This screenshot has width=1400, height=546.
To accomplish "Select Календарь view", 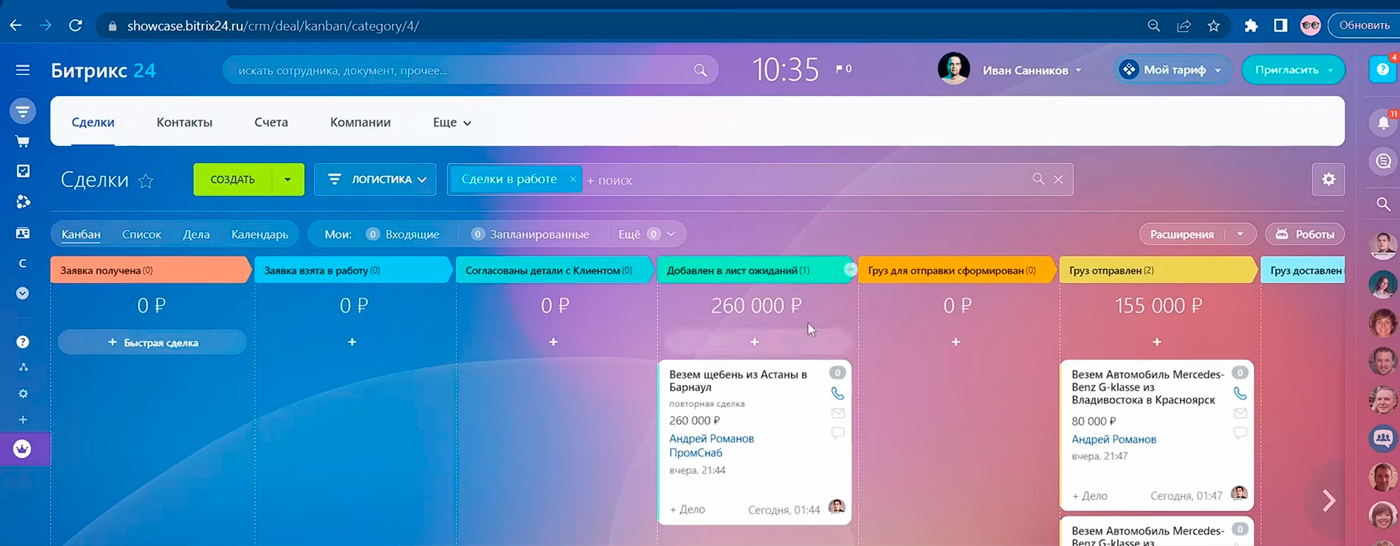I will (259, 234).
